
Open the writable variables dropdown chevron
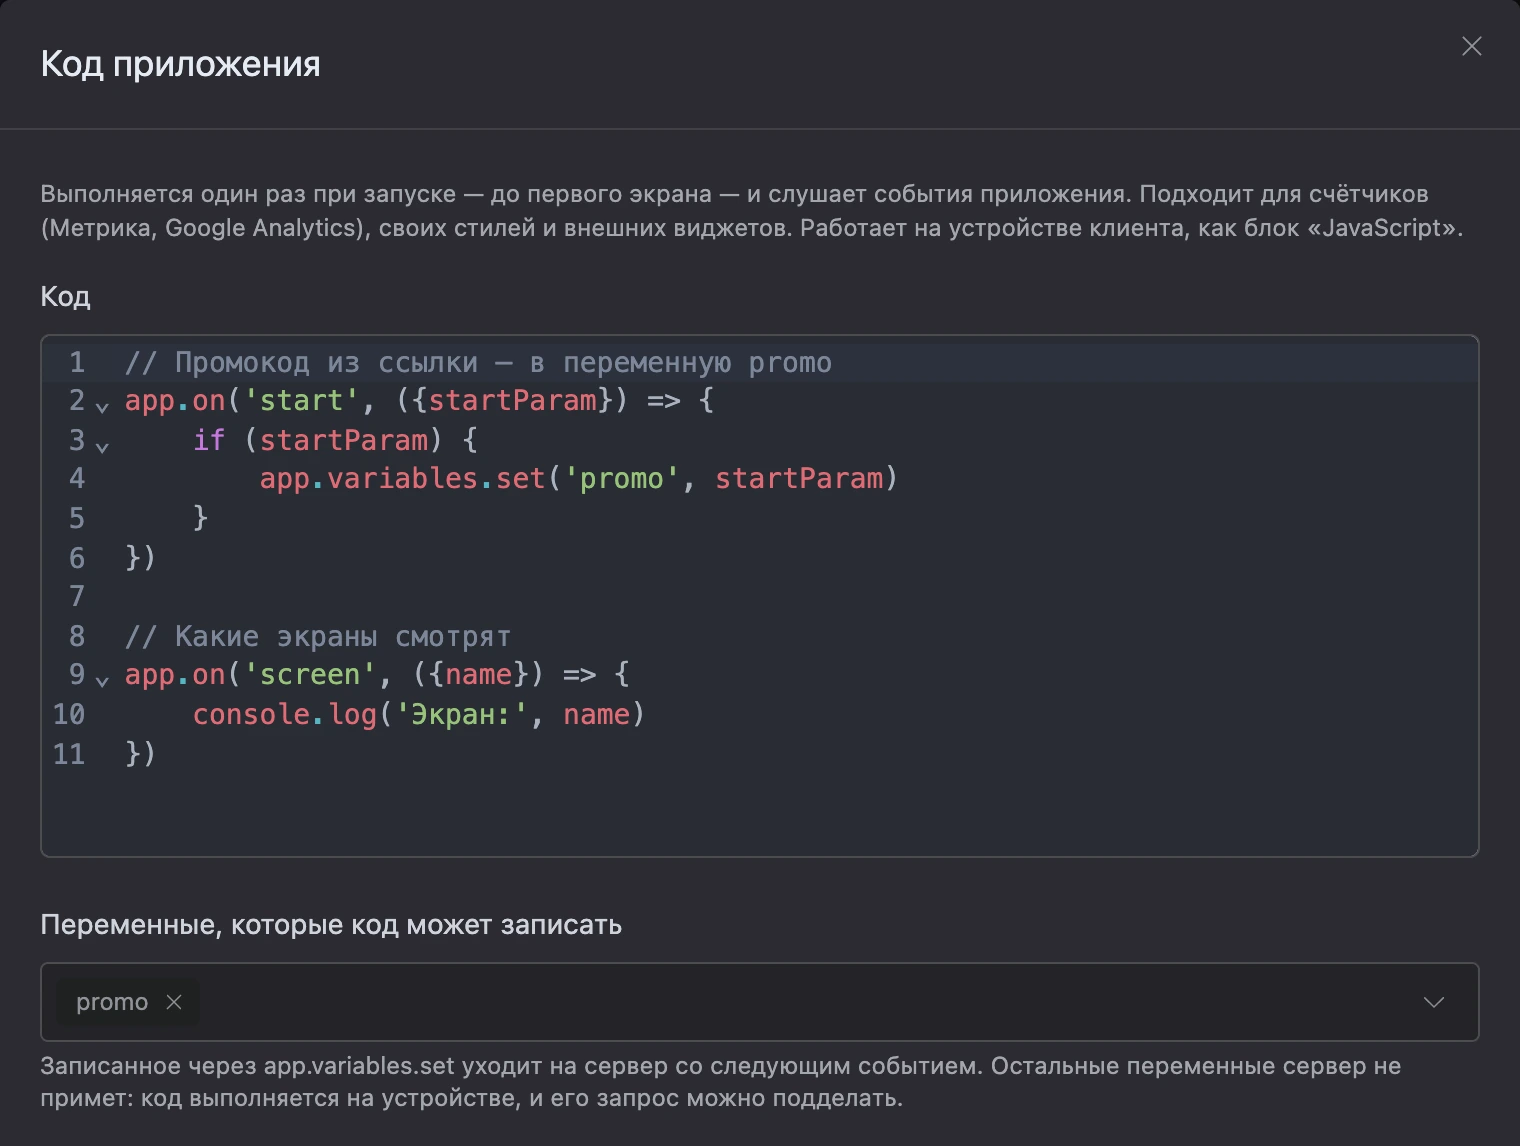(x=1434, y=1002)
